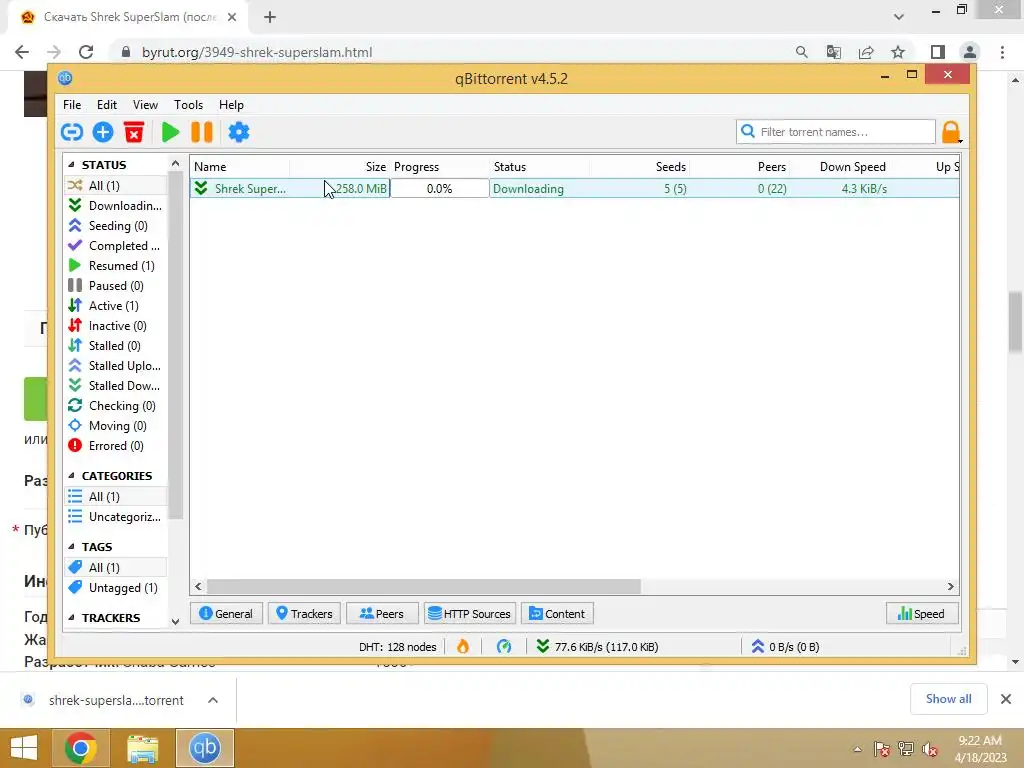Viewport: 1024px width, 768px height.
Task: Reload the Chrome page
Action: pyautogui.click(x=86, y=52)
